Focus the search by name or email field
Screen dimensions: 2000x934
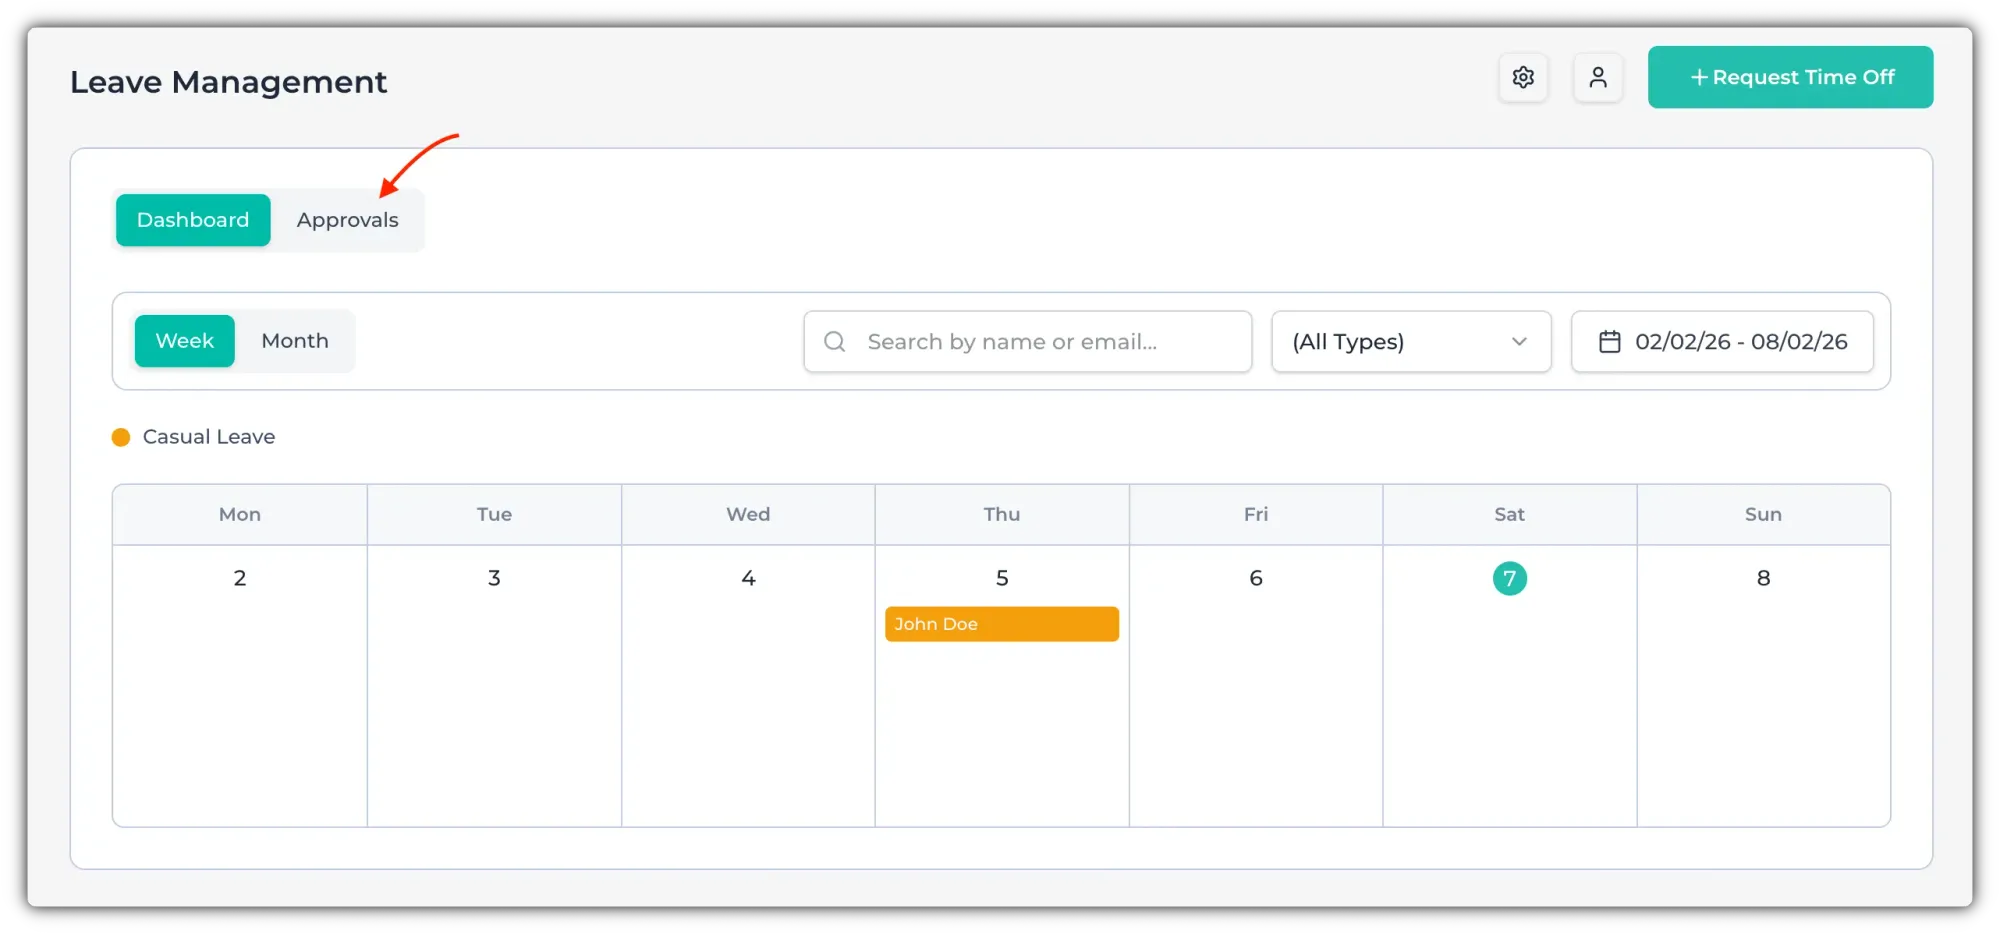pyautogui.click(x=1040, y=342)
